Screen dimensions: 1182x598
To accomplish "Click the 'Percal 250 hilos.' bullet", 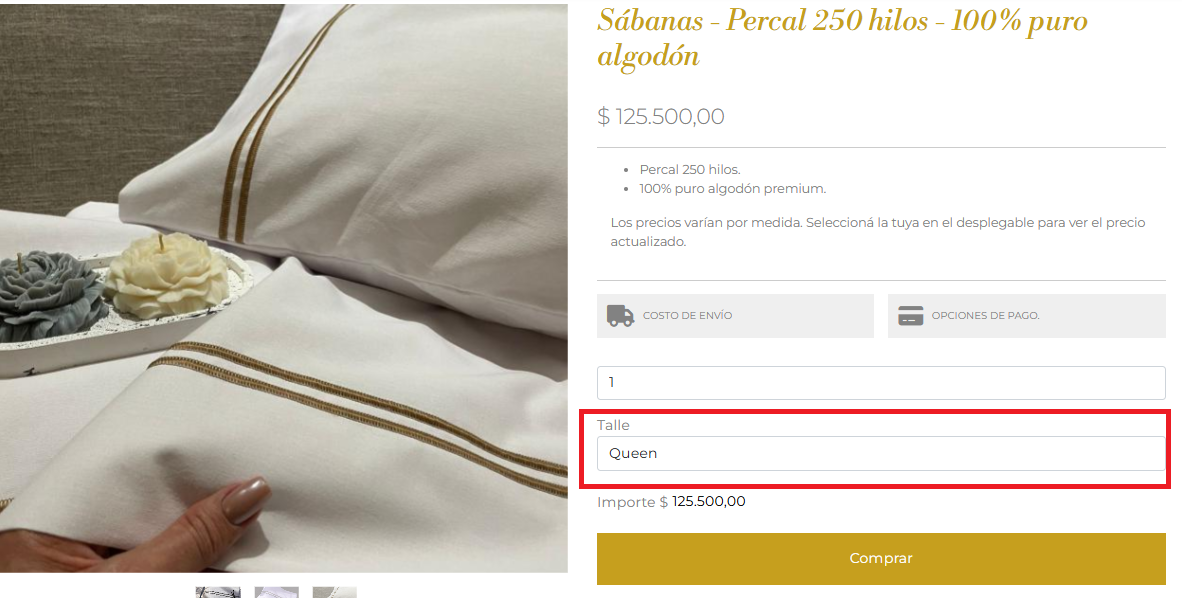I will 690,170.
